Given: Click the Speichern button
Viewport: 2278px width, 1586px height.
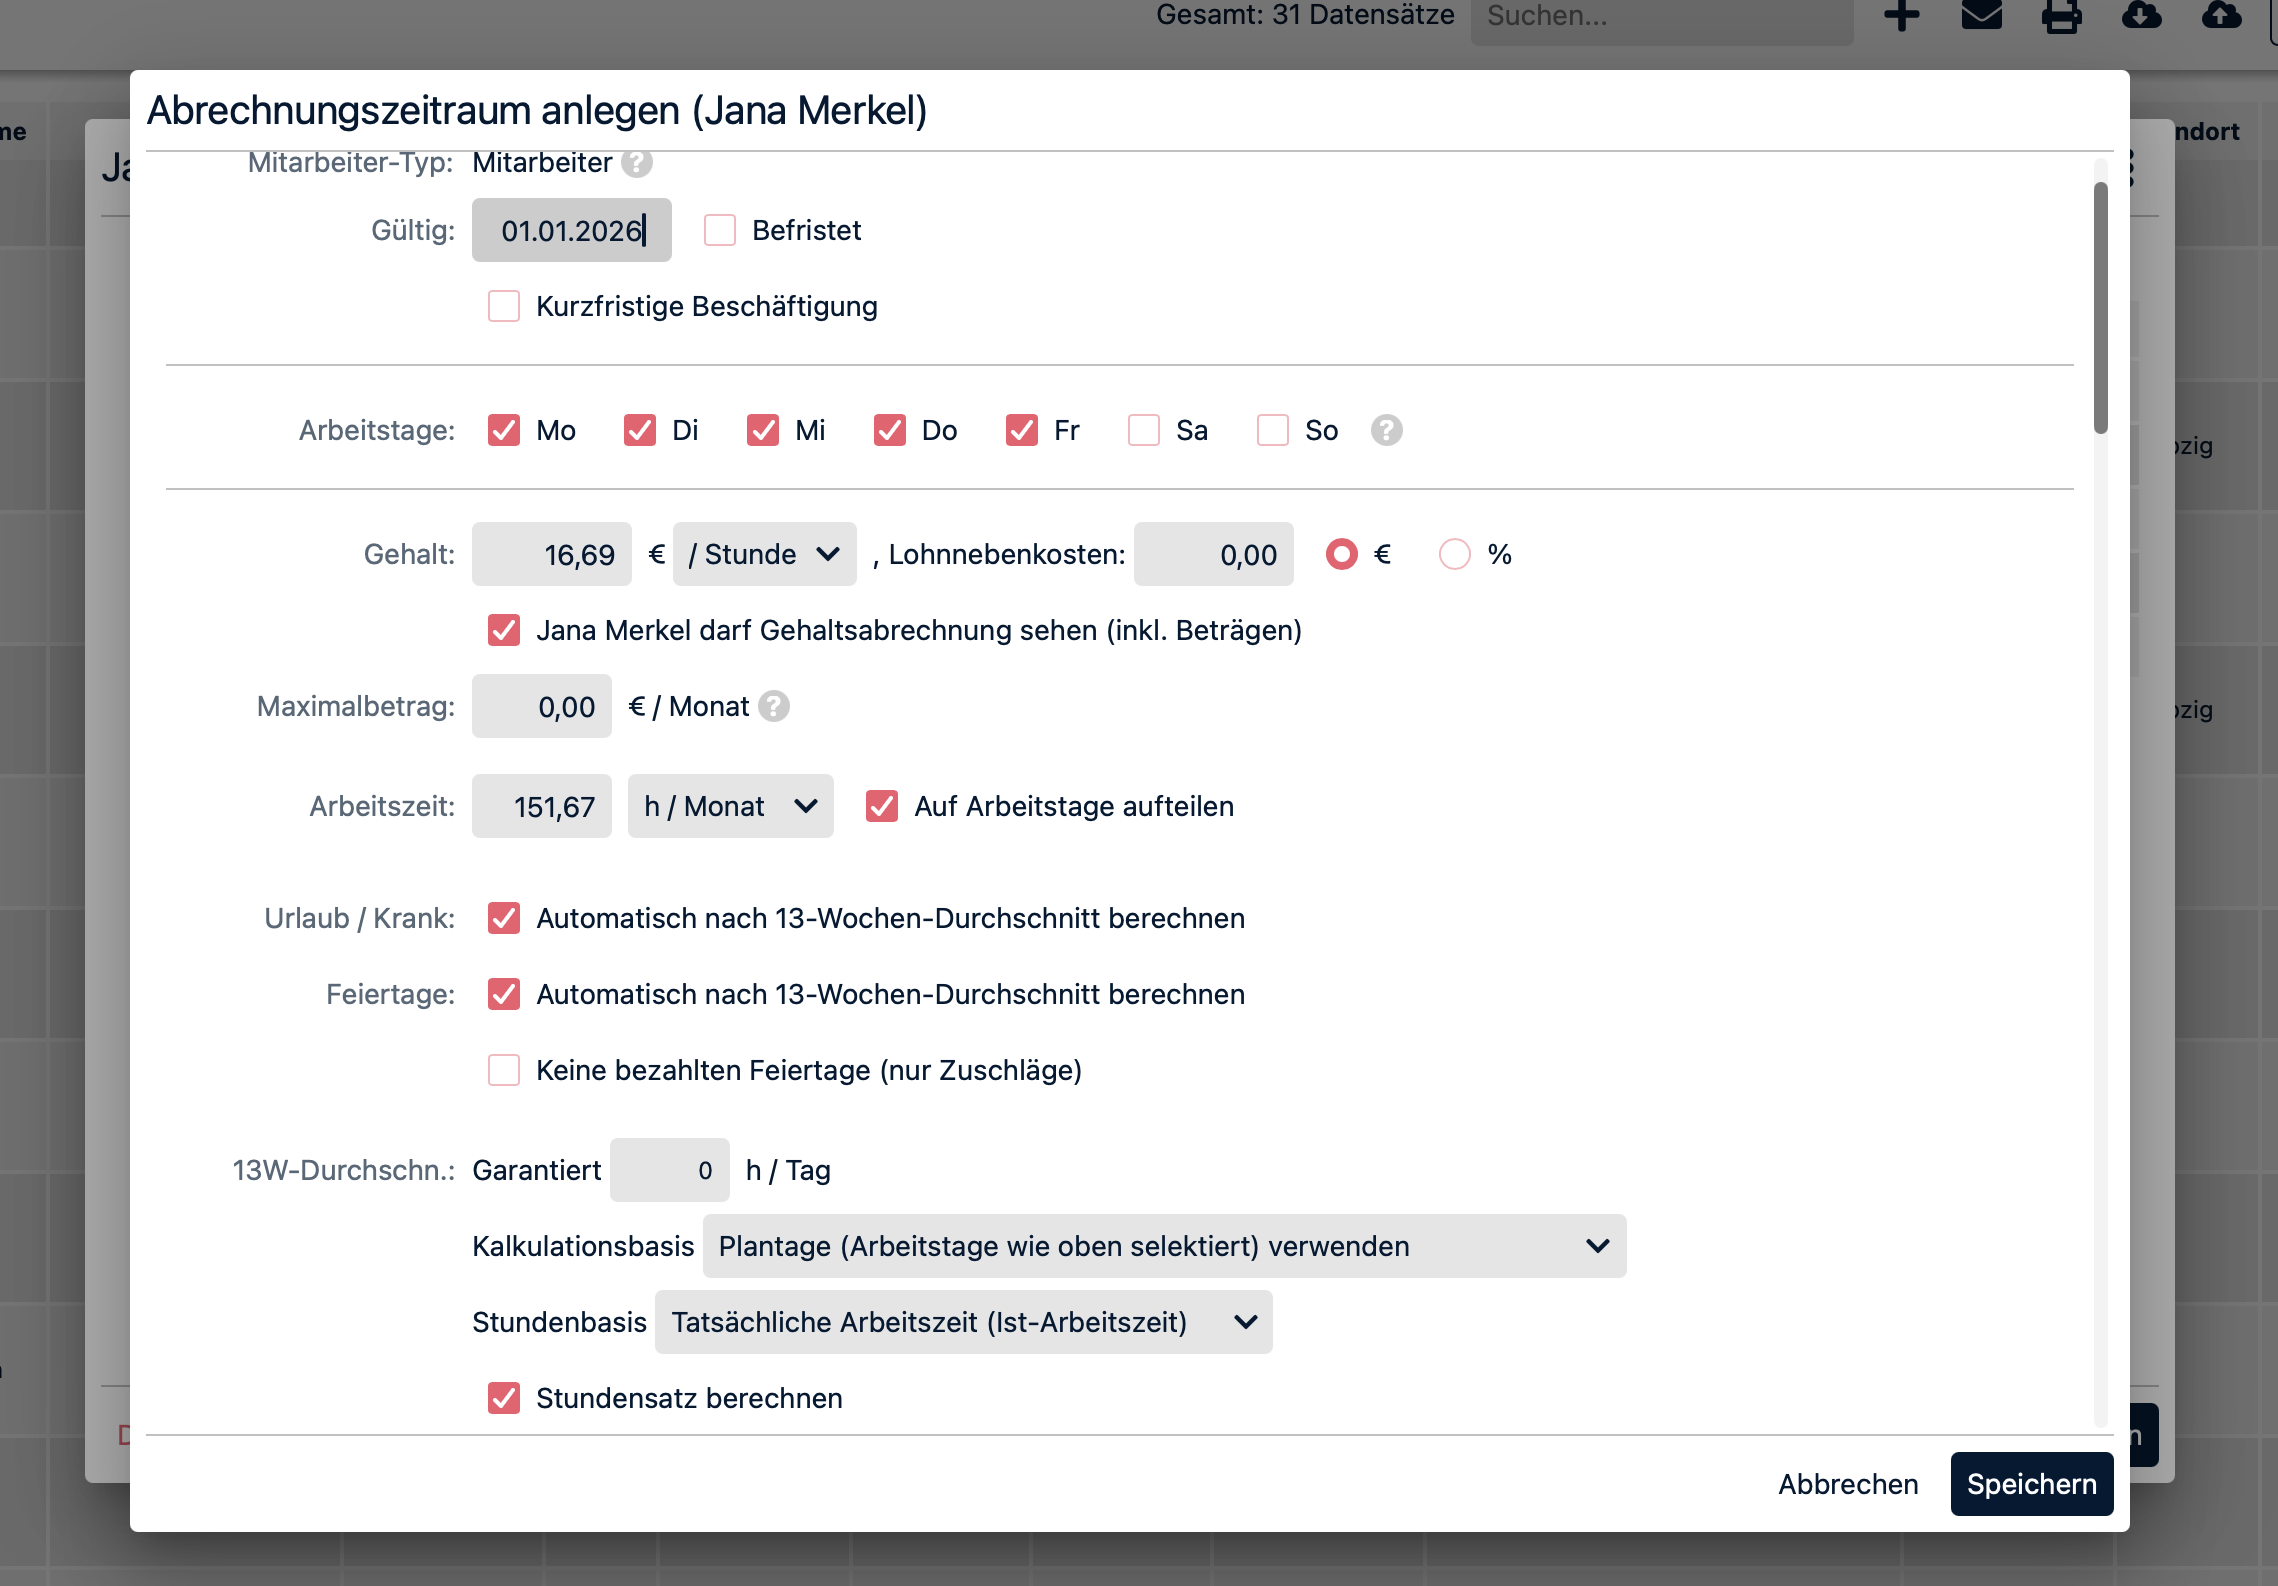Looking at the screenshot, I should 2031,1484.
